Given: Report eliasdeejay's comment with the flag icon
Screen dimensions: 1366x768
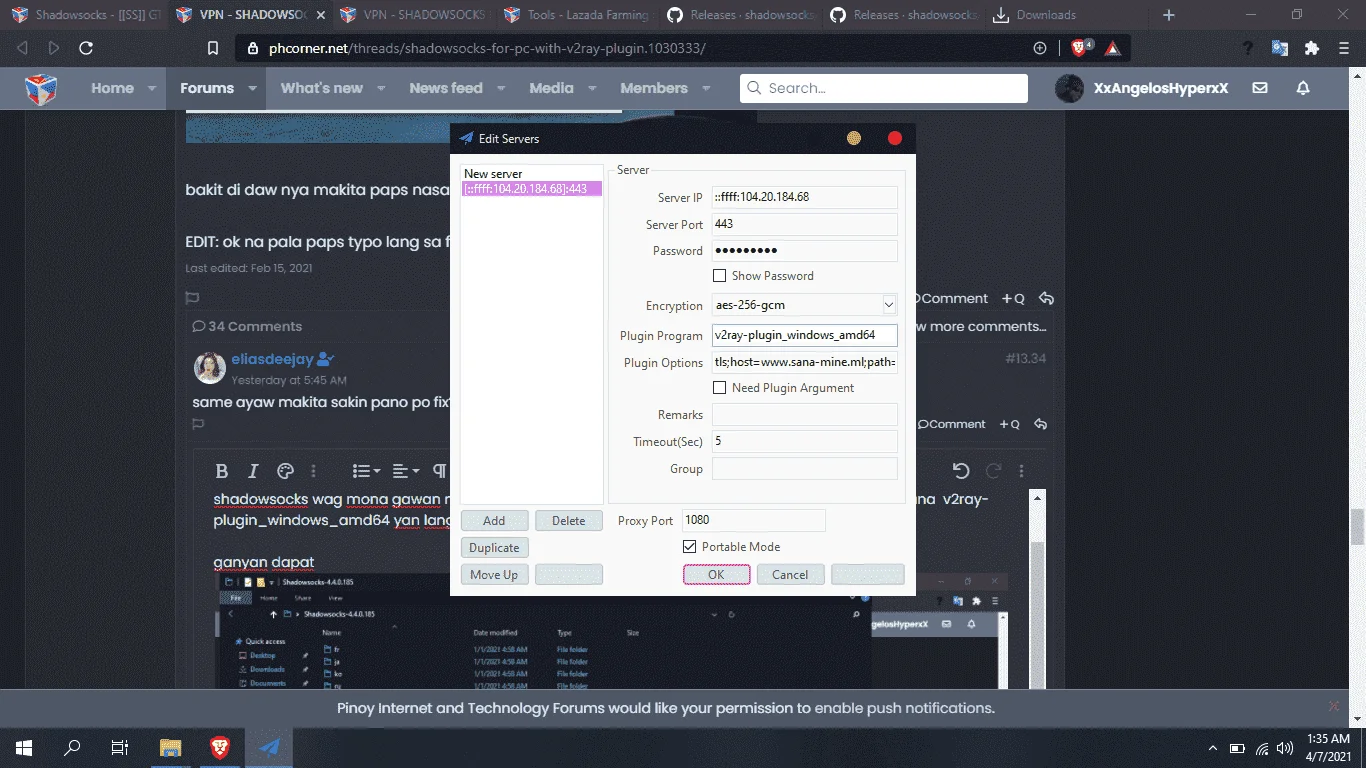Looking at the screenshot, I should click(x=198, y=424).
